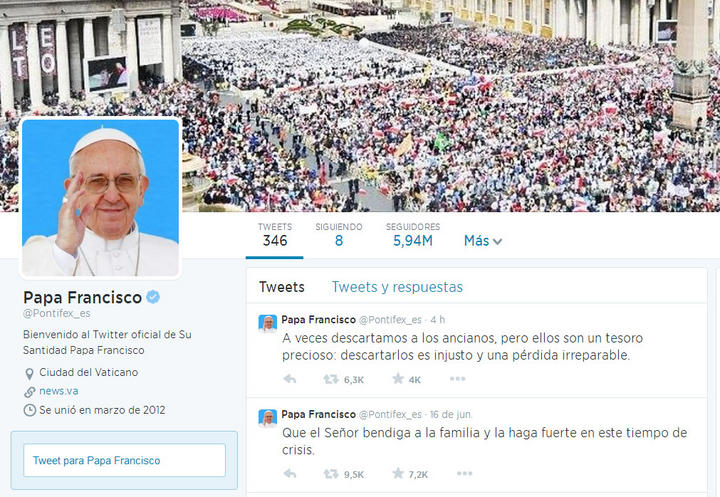720x497 pixels.
Task: Reply to the tweet about la familia
Action: (x=290, y=474)
